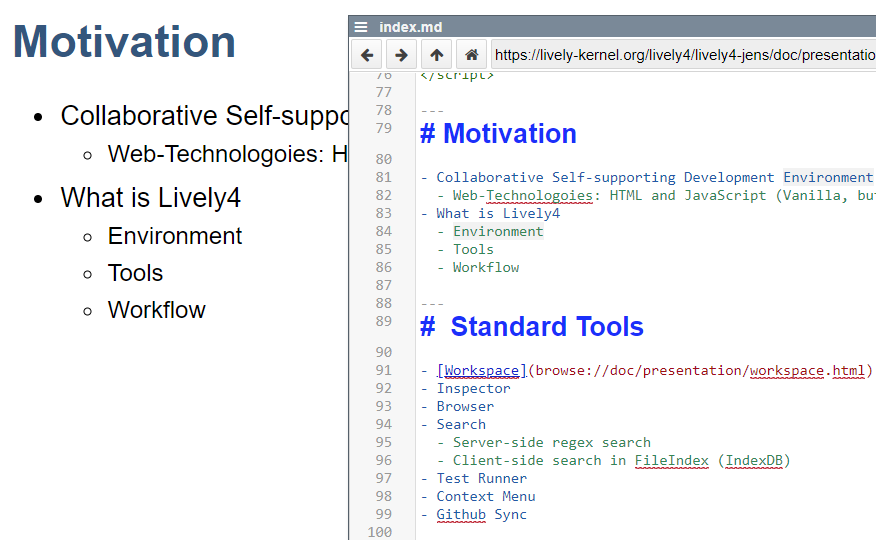
Task: Go forward with the right arrow button
Action: 401,55
